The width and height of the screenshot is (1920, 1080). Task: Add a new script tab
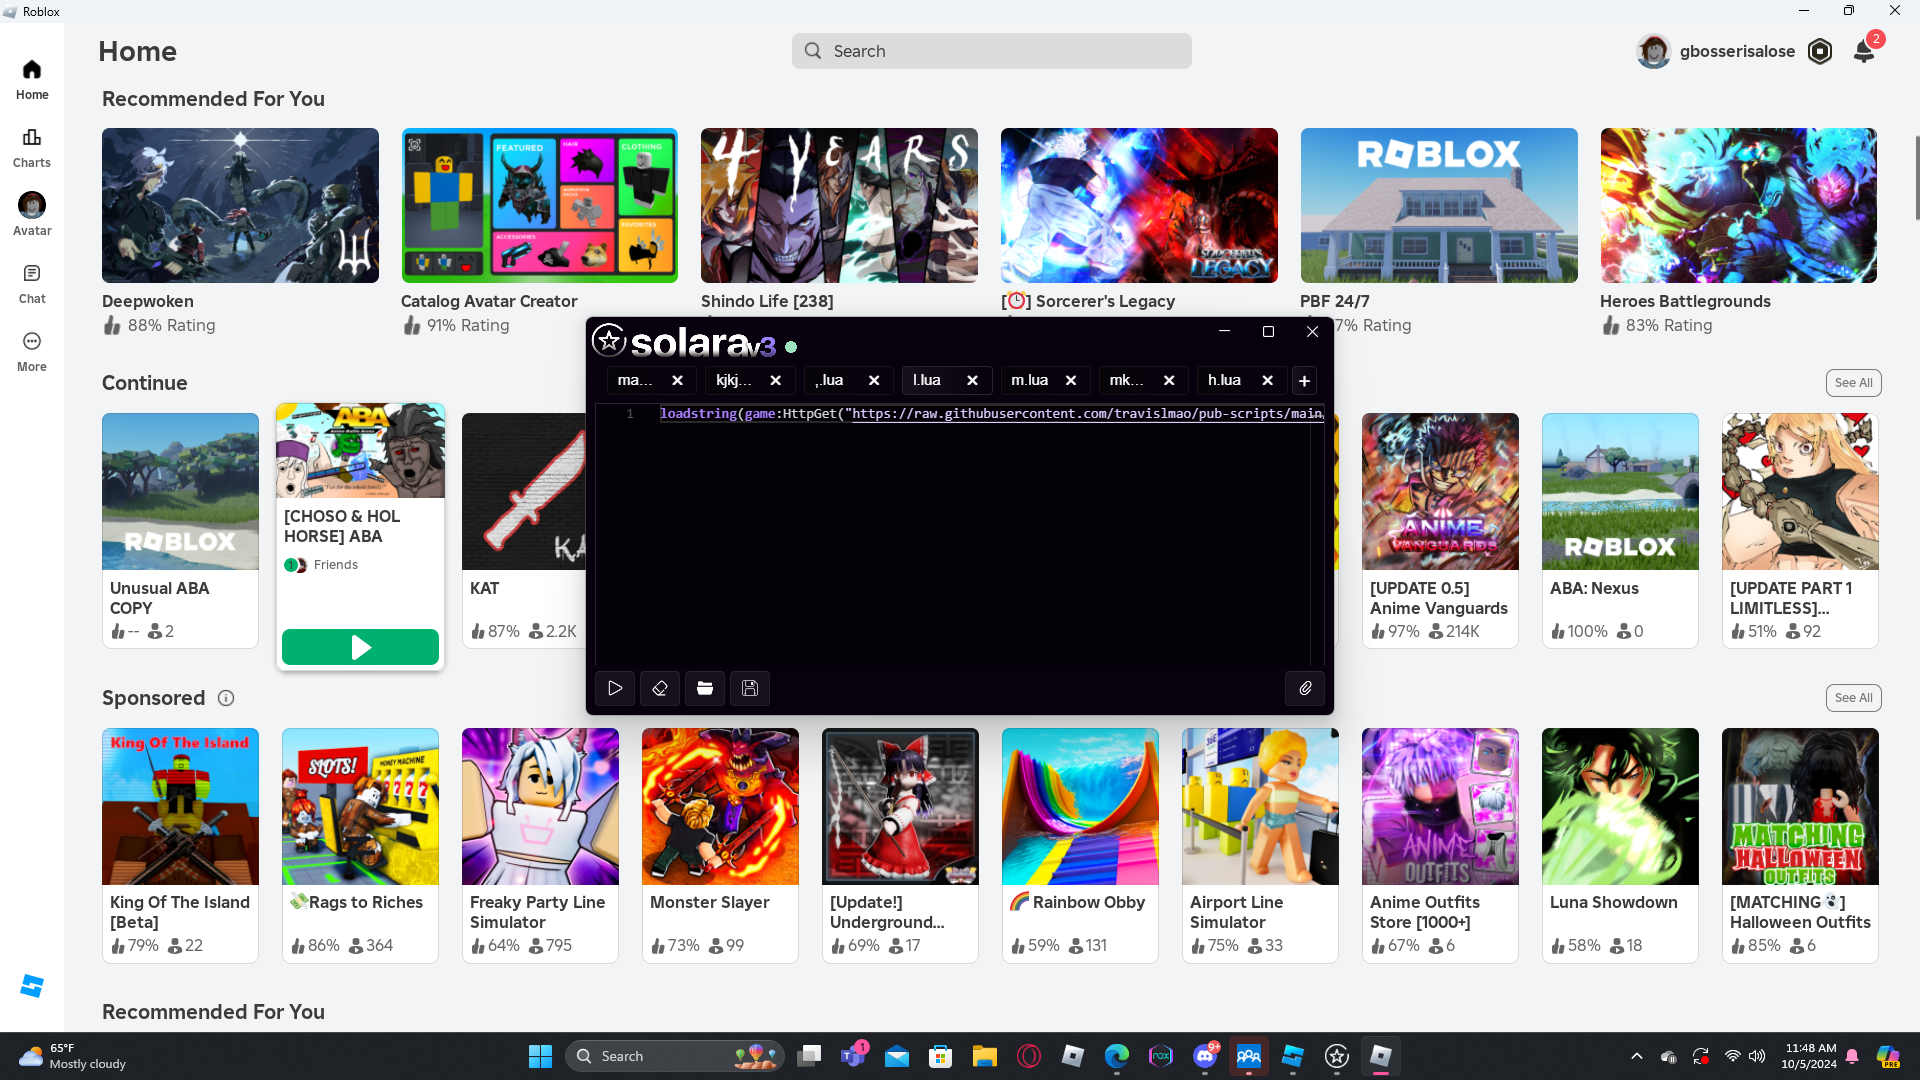tap(1304, 381)
